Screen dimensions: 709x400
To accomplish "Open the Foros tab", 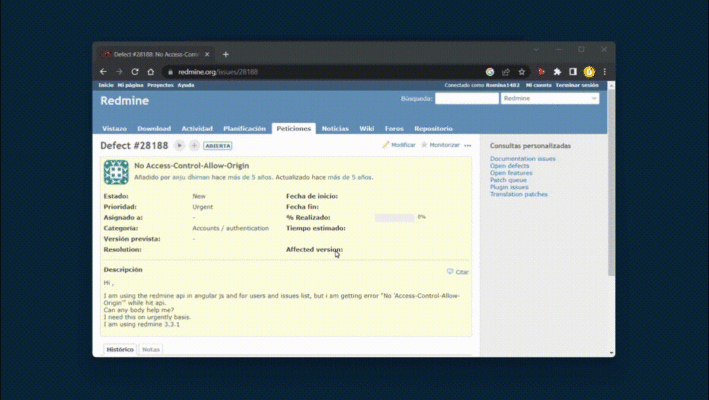I will [394, 129].
